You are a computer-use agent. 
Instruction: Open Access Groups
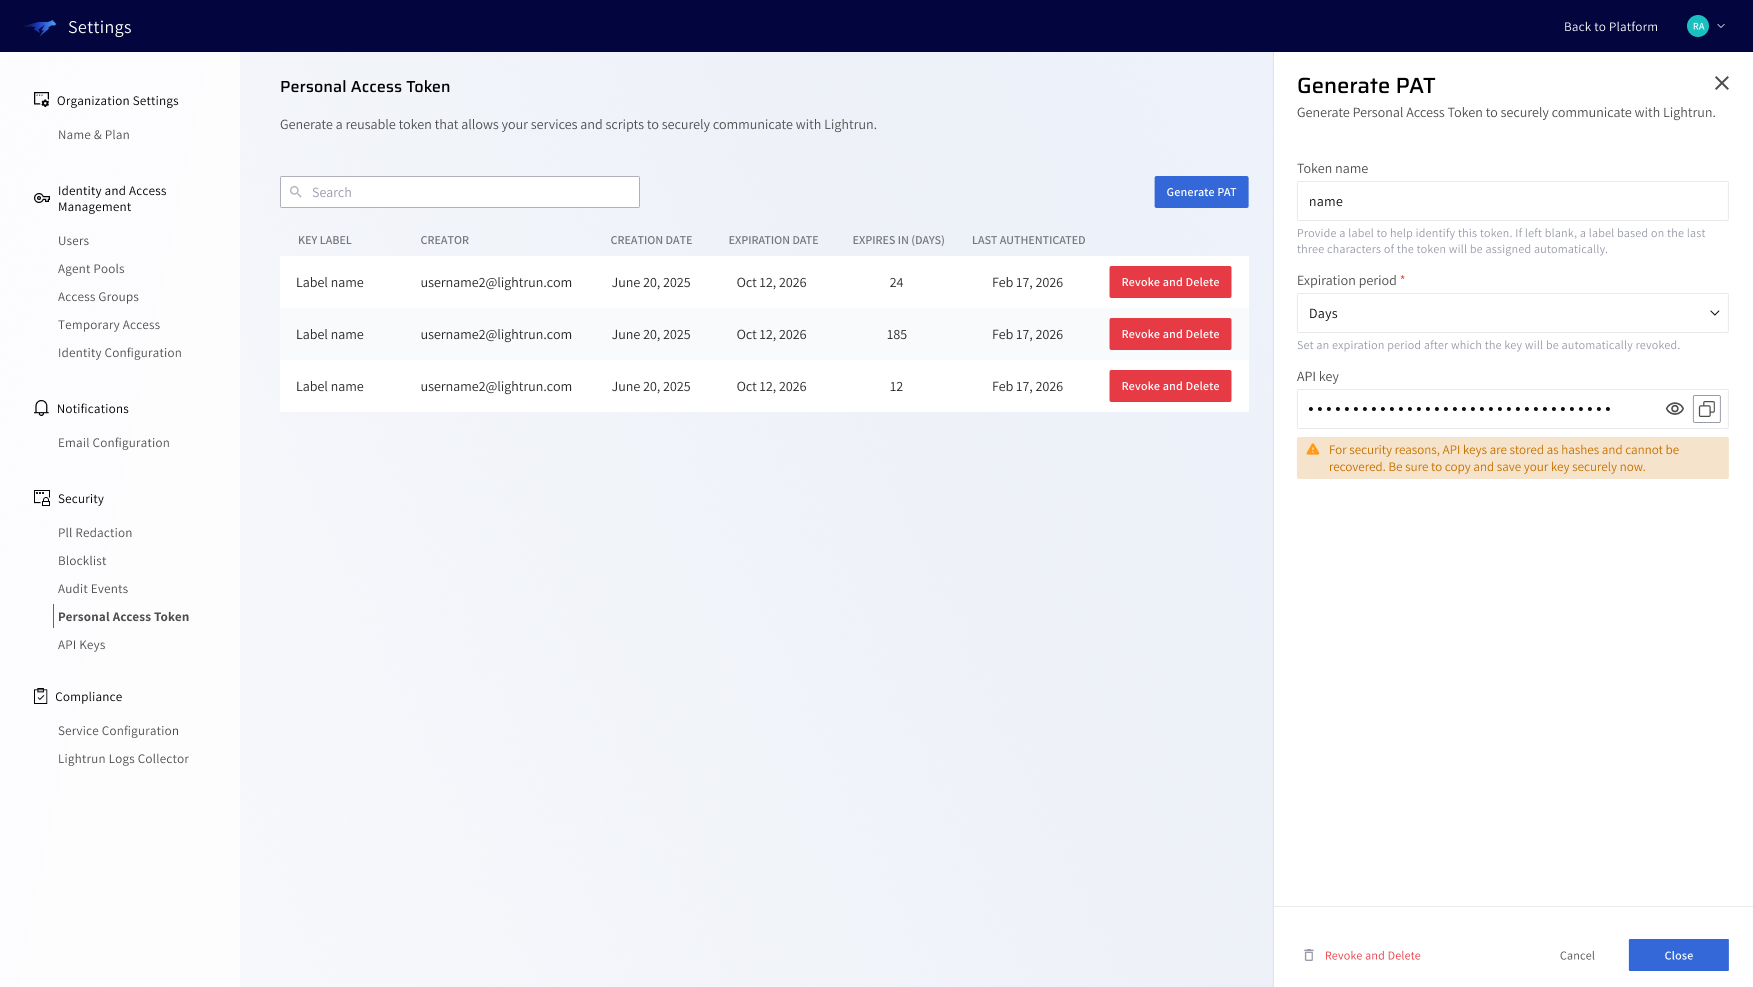(x=98, y=297)
